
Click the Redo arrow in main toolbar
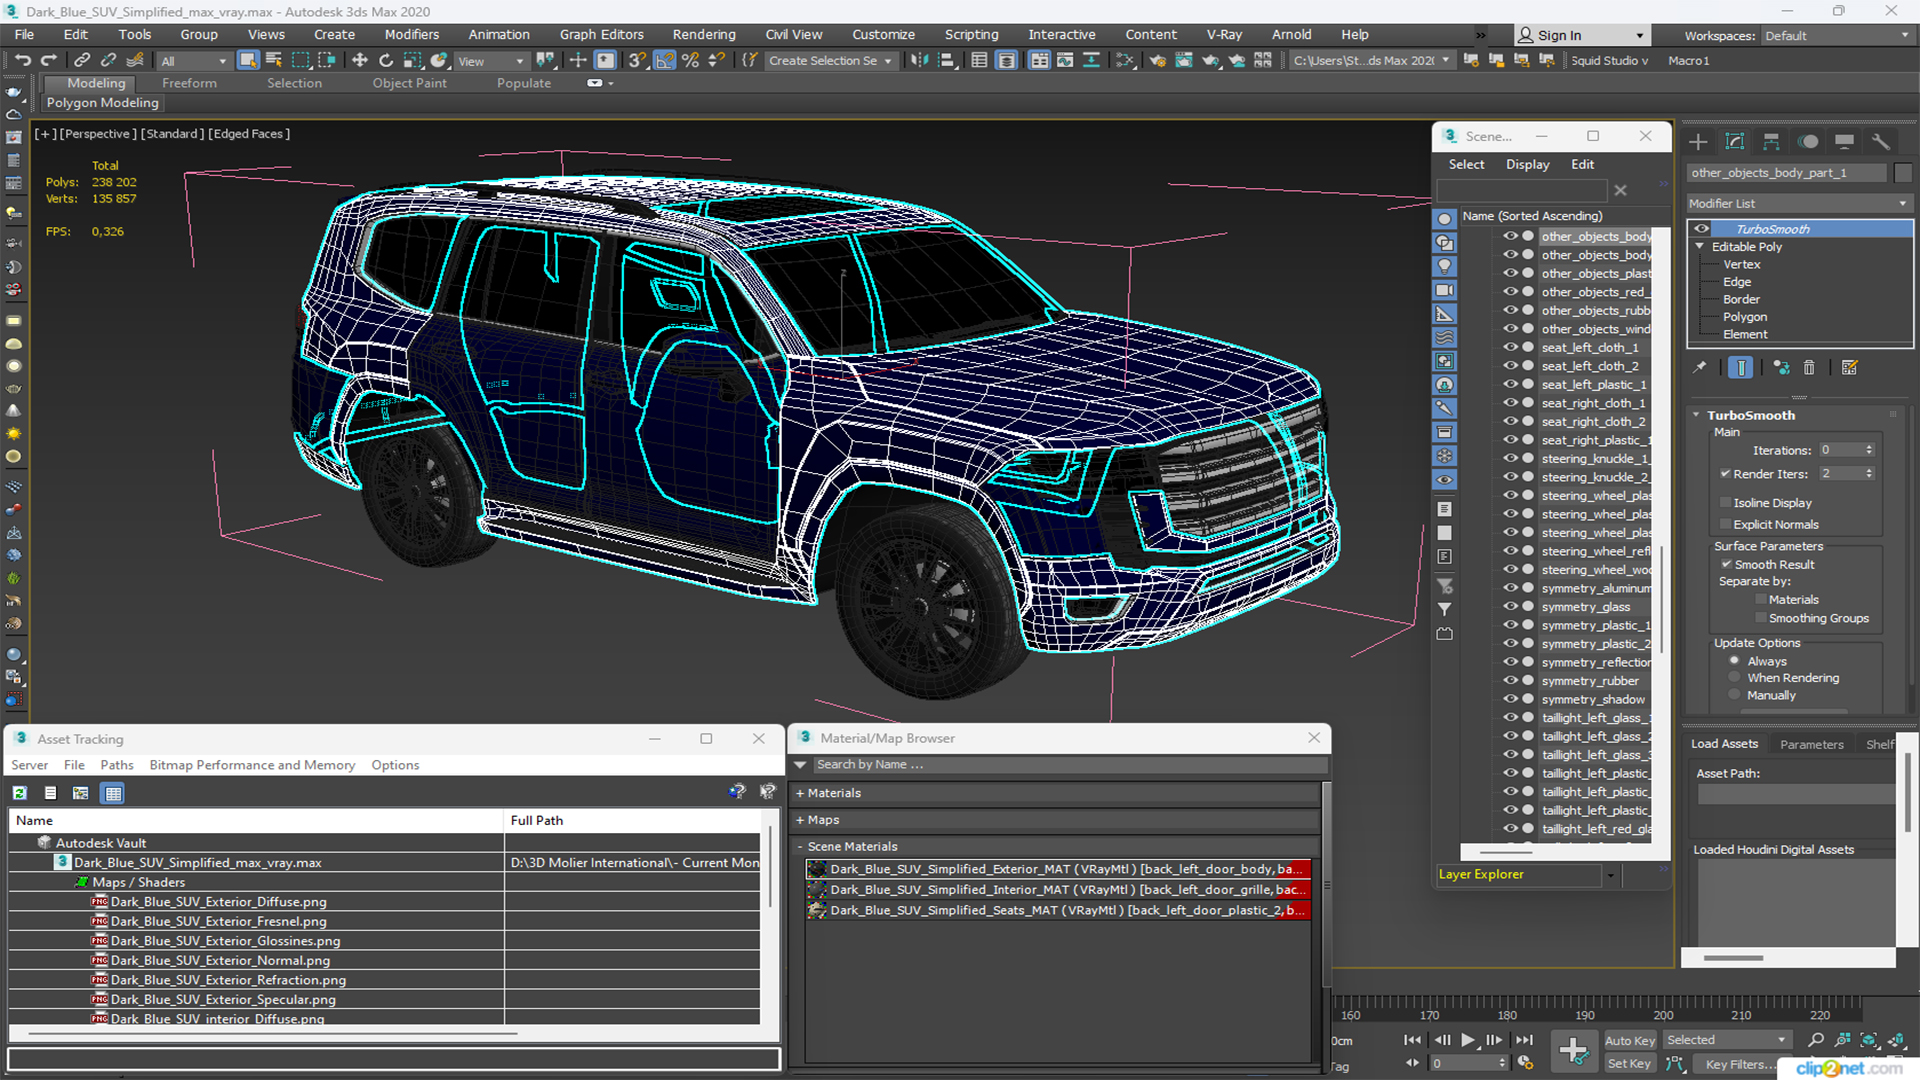pyautogui.click(x=48, y=61)
